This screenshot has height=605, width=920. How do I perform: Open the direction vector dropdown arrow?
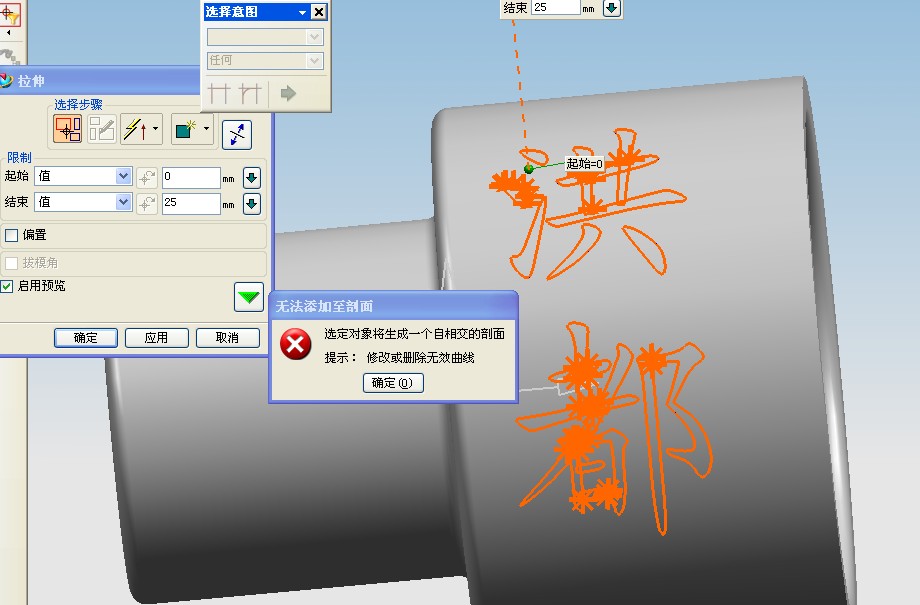[155, 129]
